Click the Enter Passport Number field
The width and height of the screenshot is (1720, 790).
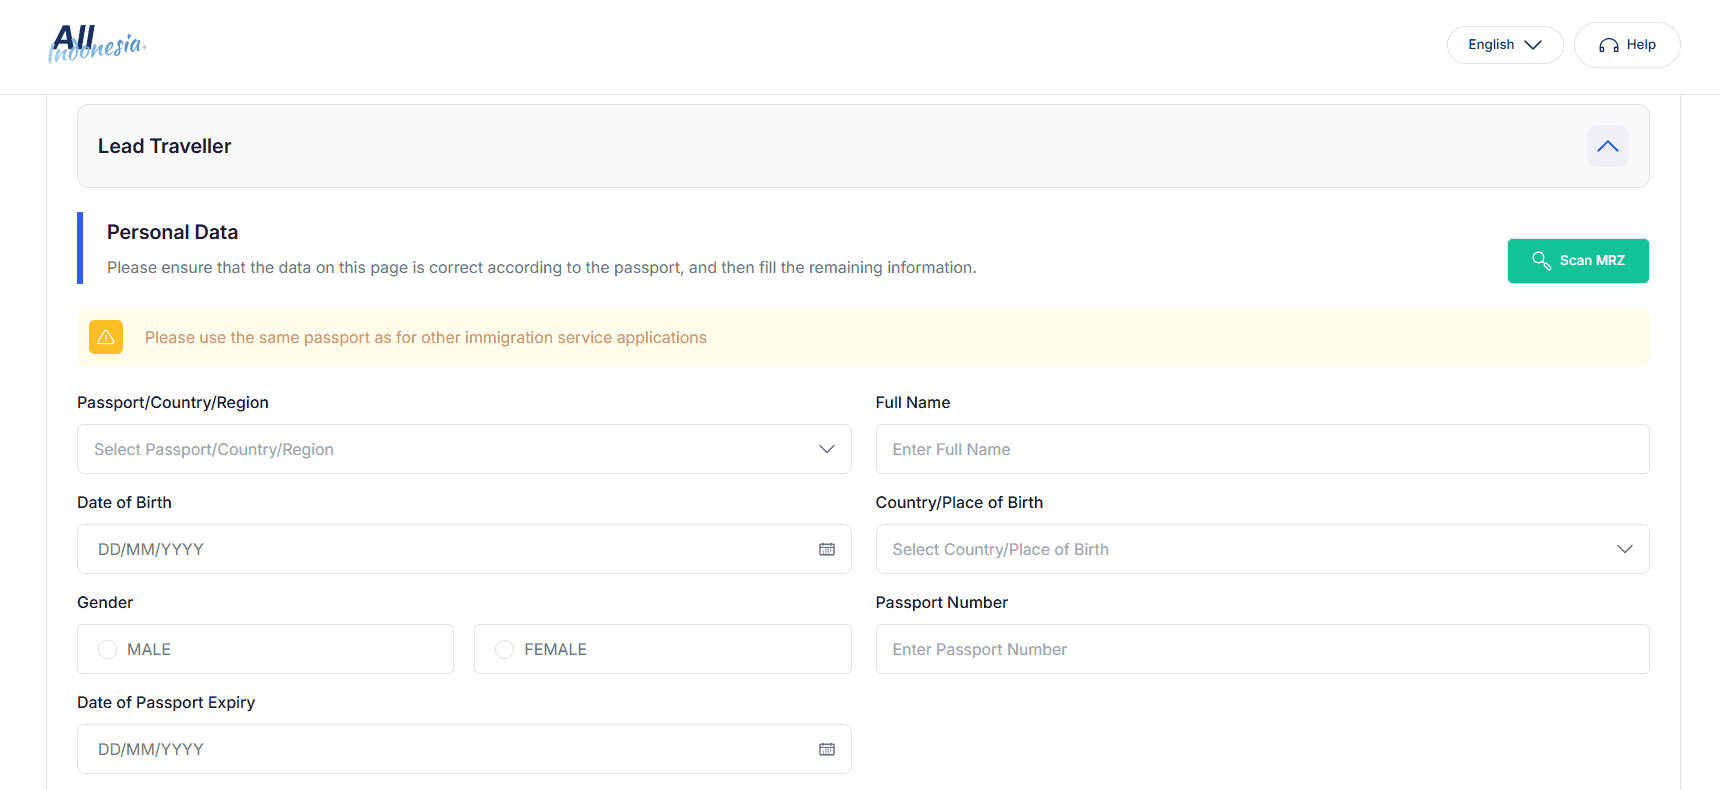pos(1261,649)
